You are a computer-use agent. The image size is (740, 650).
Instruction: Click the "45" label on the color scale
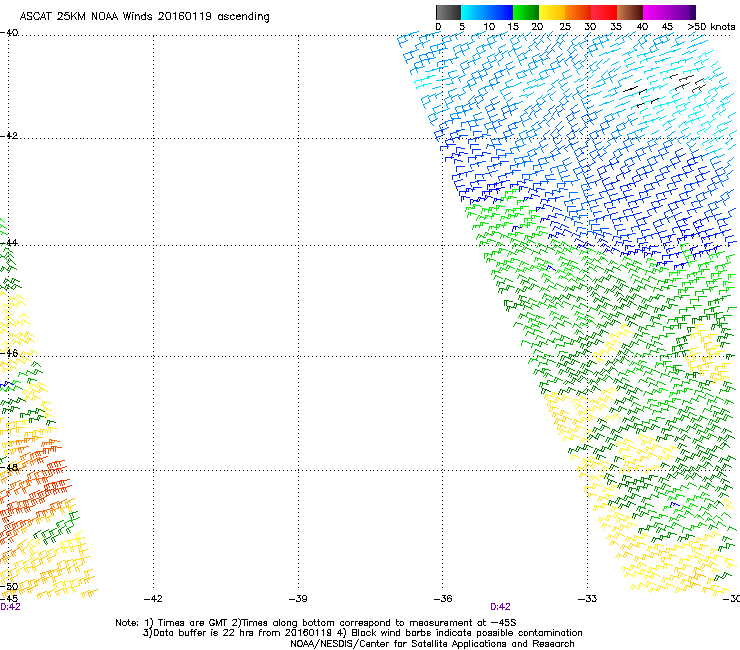pyautogui.click(x=667, y=27)
